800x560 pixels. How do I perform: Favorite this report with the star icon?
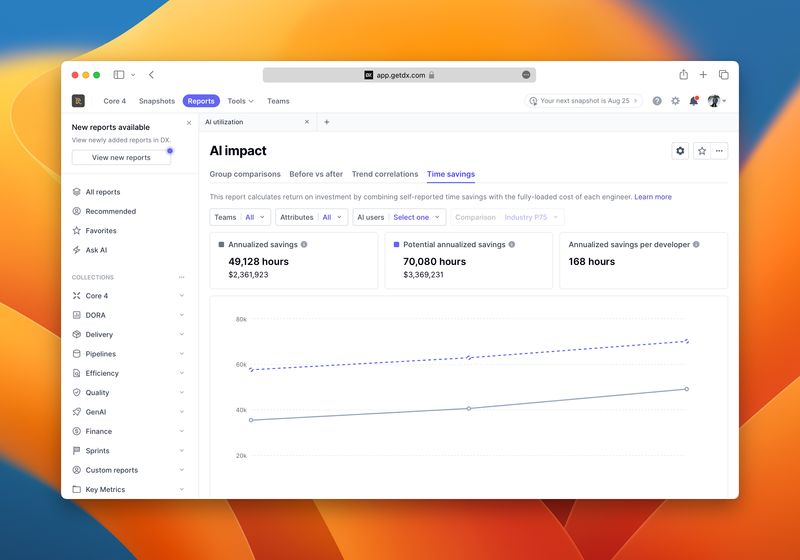pos(701,151)
